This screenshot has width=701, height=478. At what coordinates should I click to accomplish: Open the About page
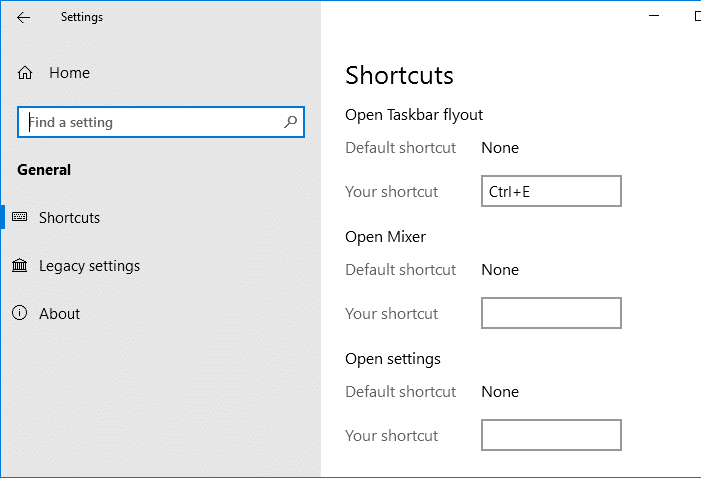[59, 313]
